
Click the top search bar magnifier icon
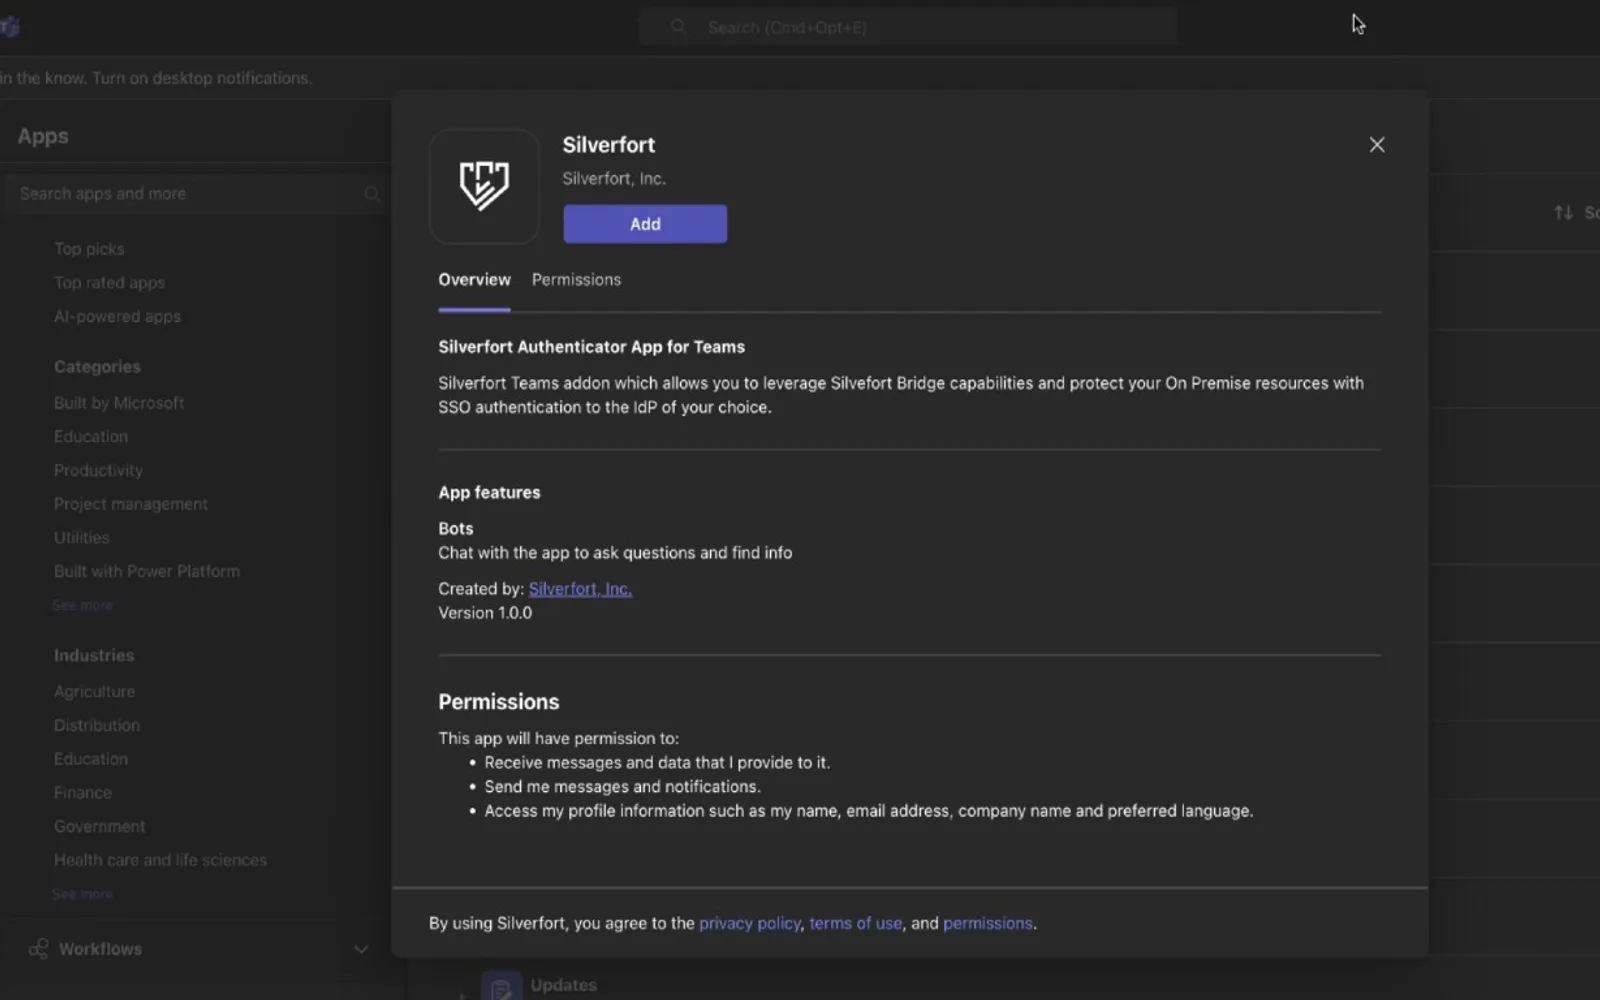(679, 27)
